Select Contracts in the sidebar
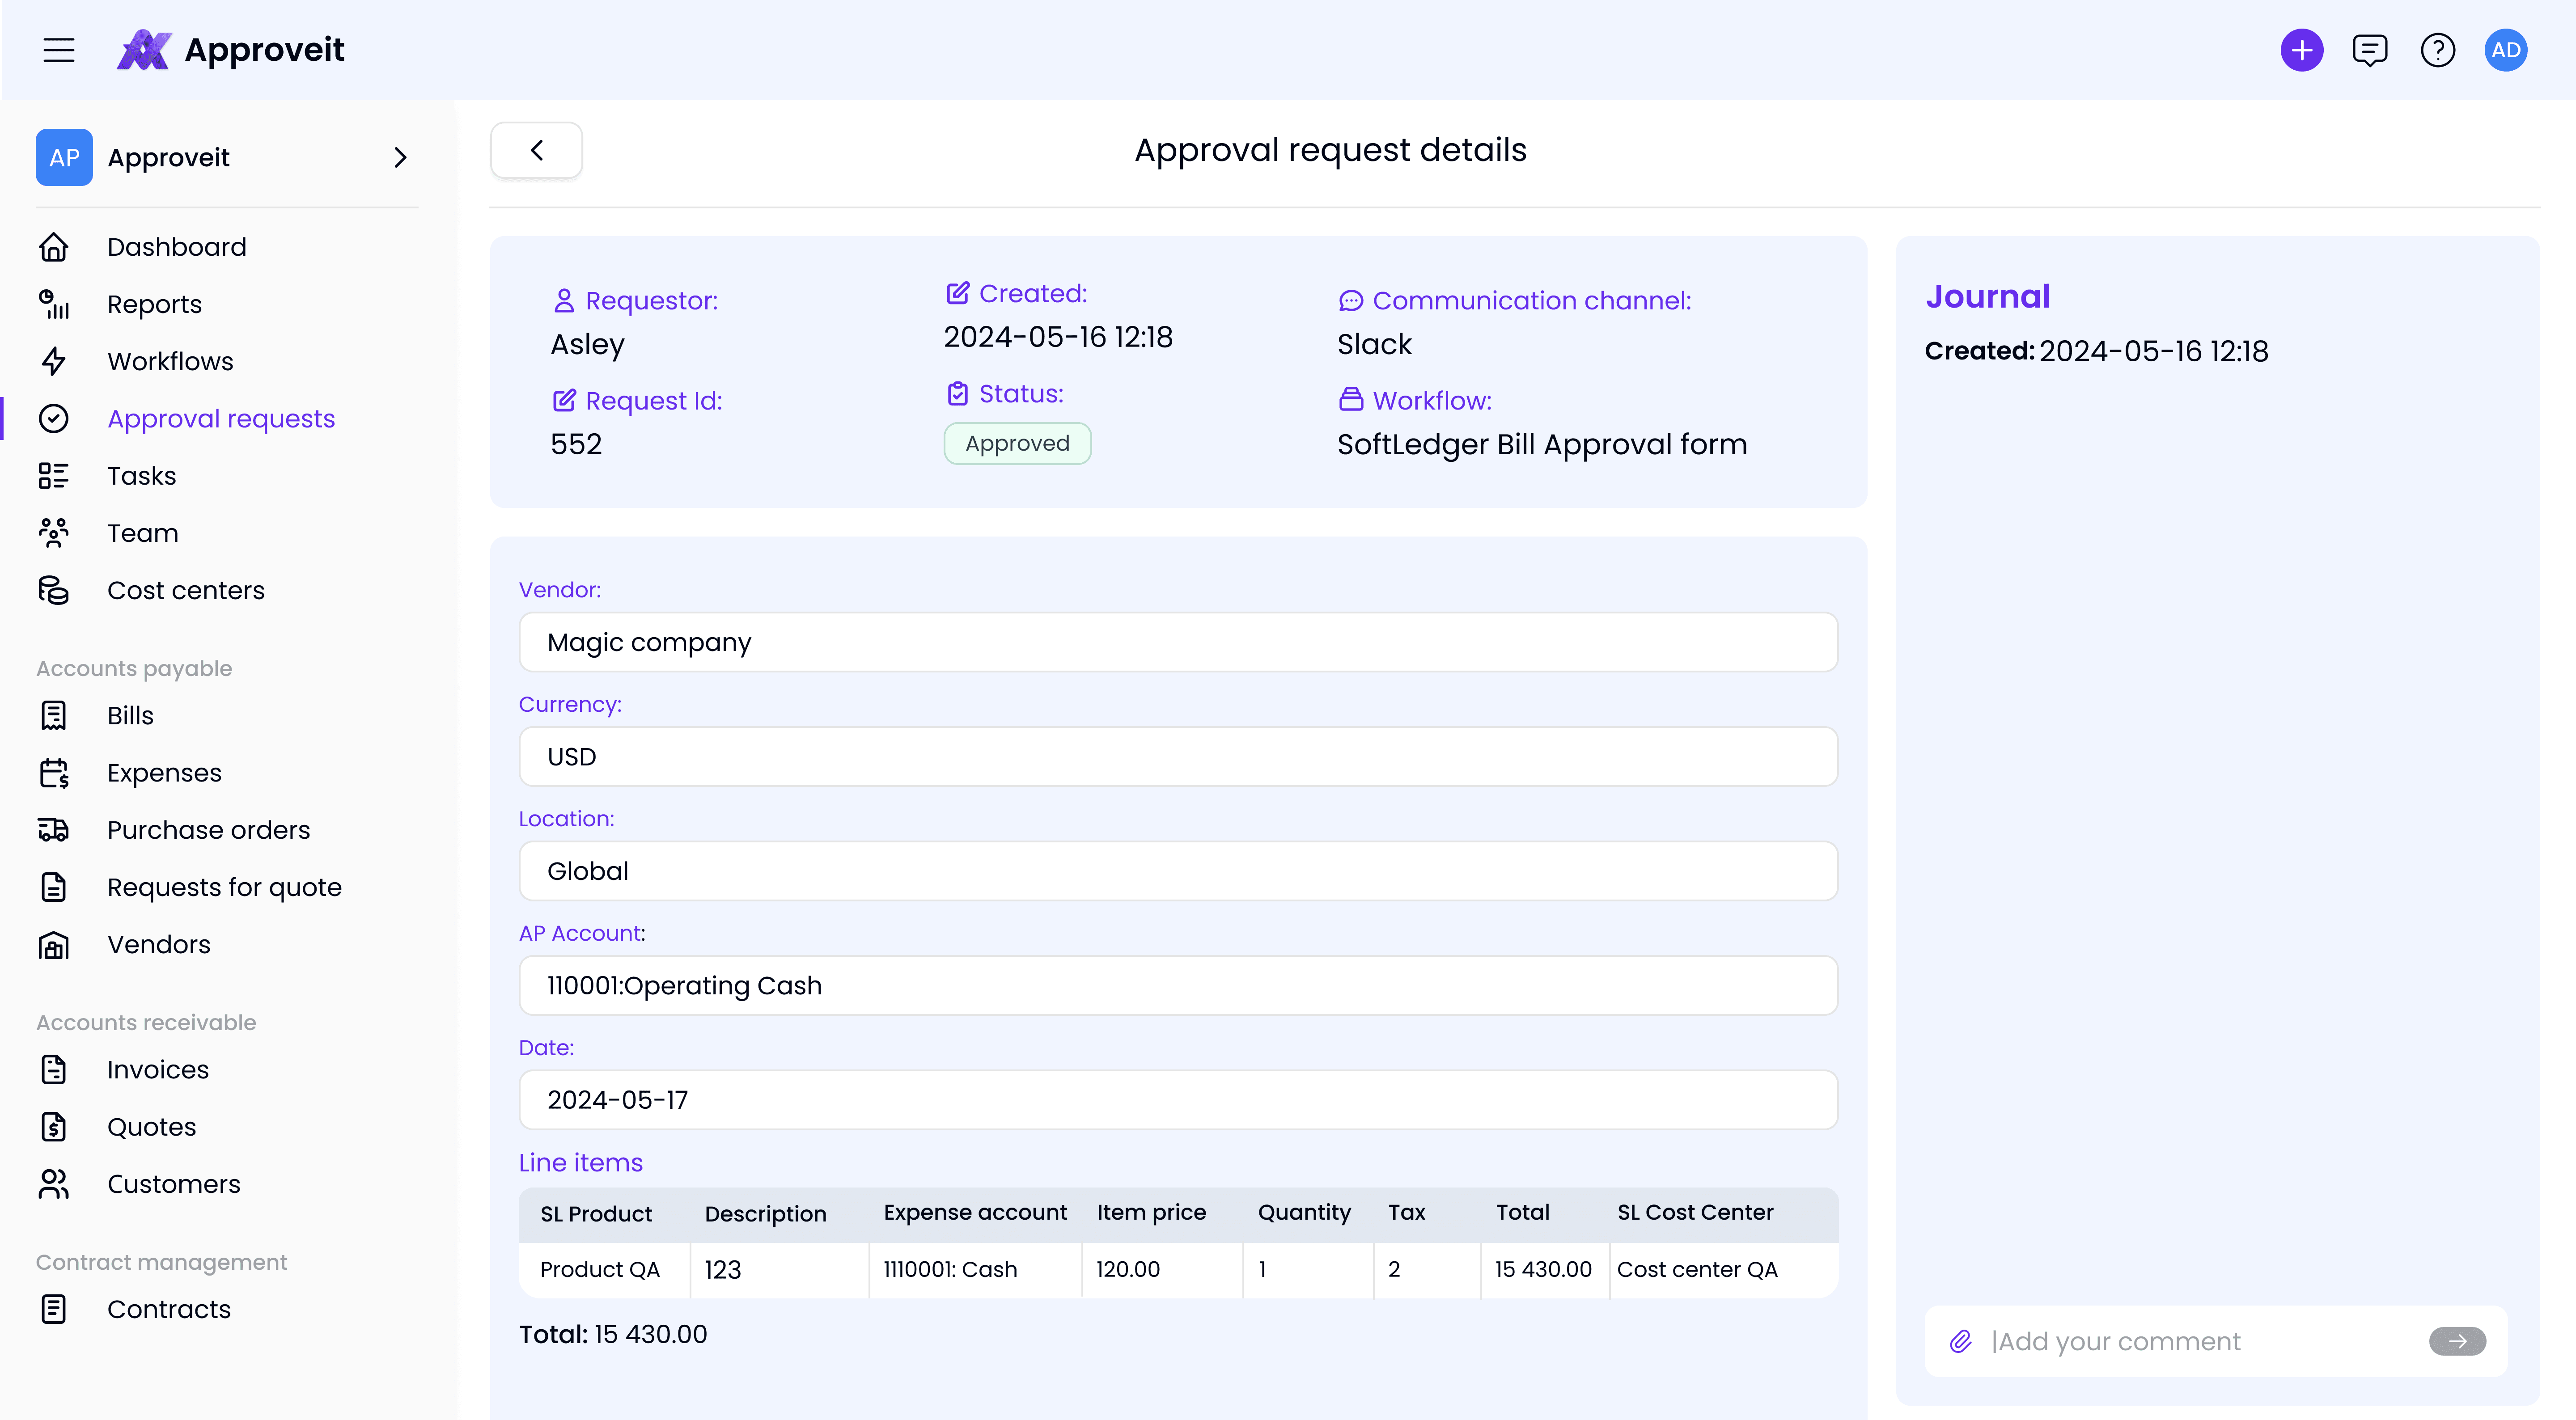The height and width of the screenshot is (1420, 2576). point(168,1309)
